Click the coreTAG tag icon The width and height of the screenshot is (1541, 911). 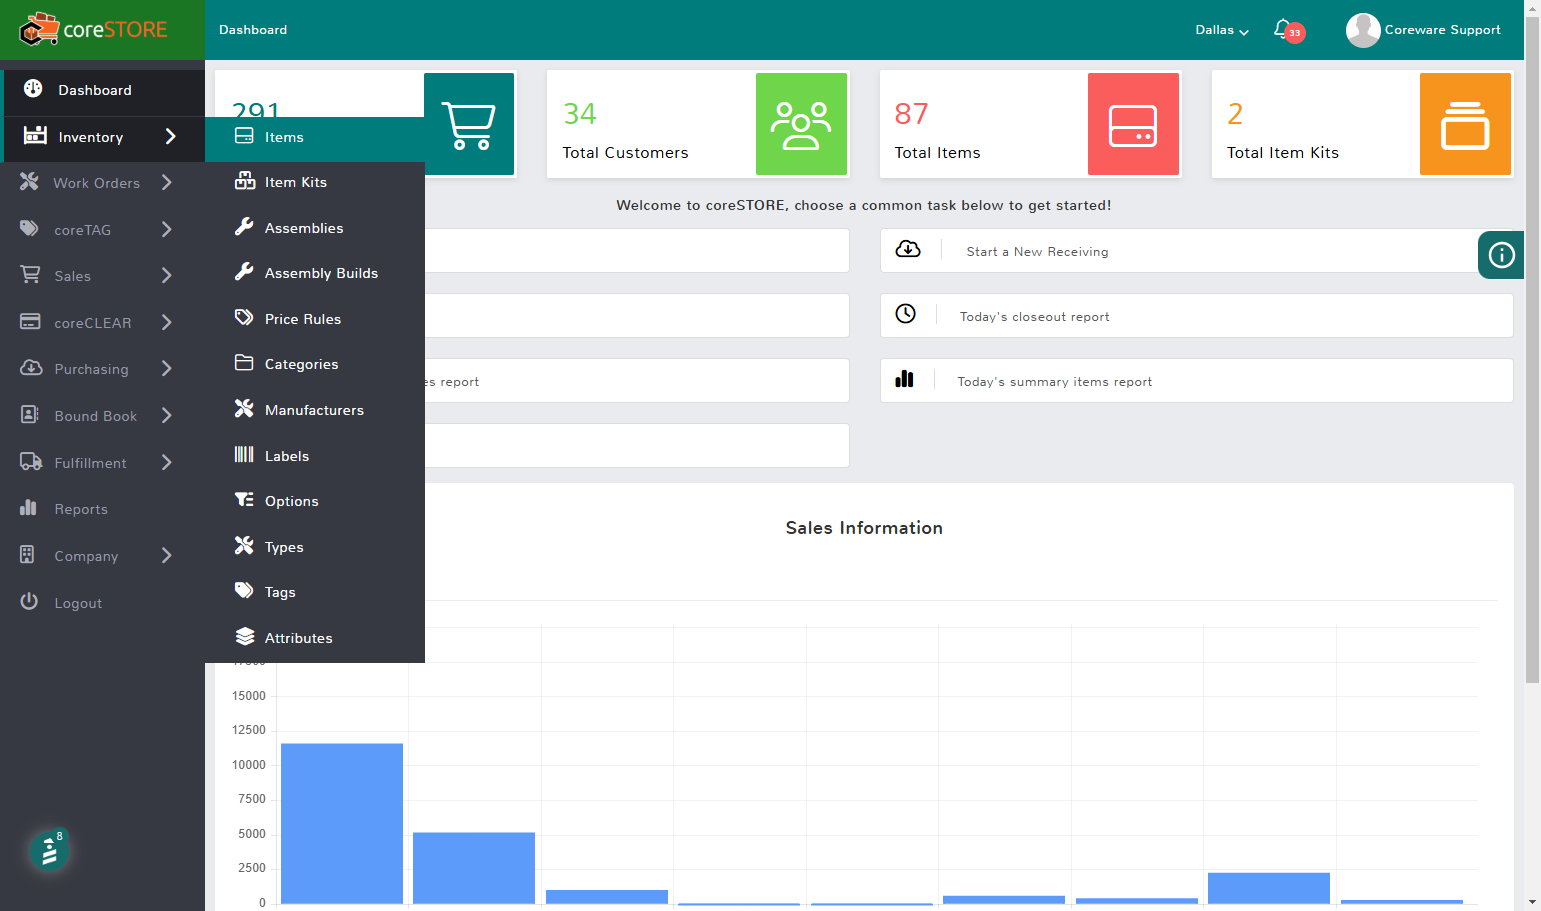(x=30, y=228)
